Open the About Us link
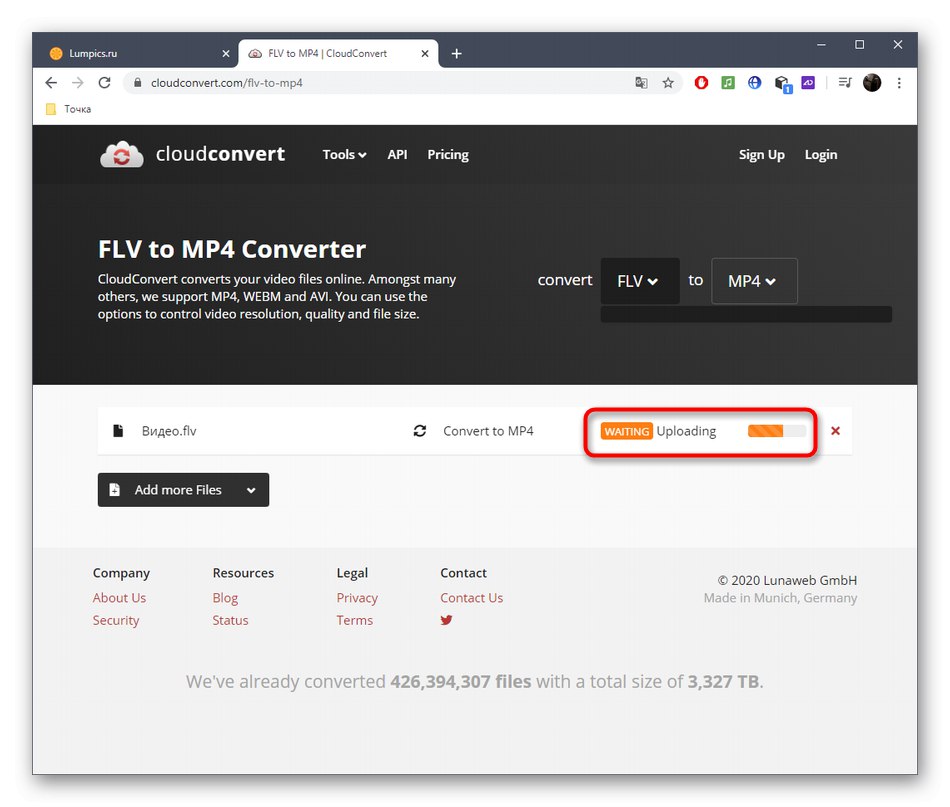The image size is (950, 807). tap(119, 597)
